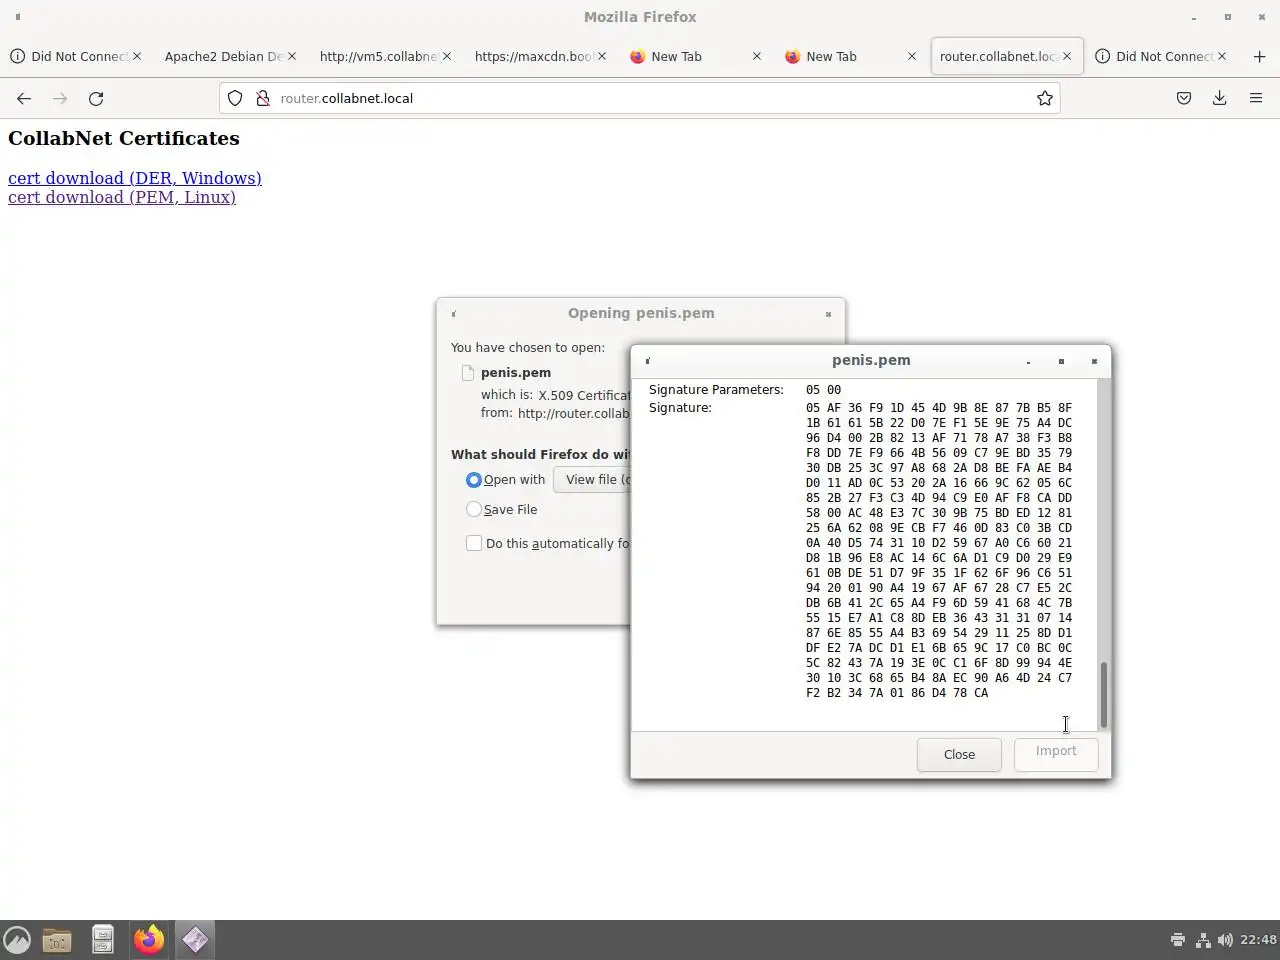
Task: Select the Open with radio button
Action: click(474, 480)
